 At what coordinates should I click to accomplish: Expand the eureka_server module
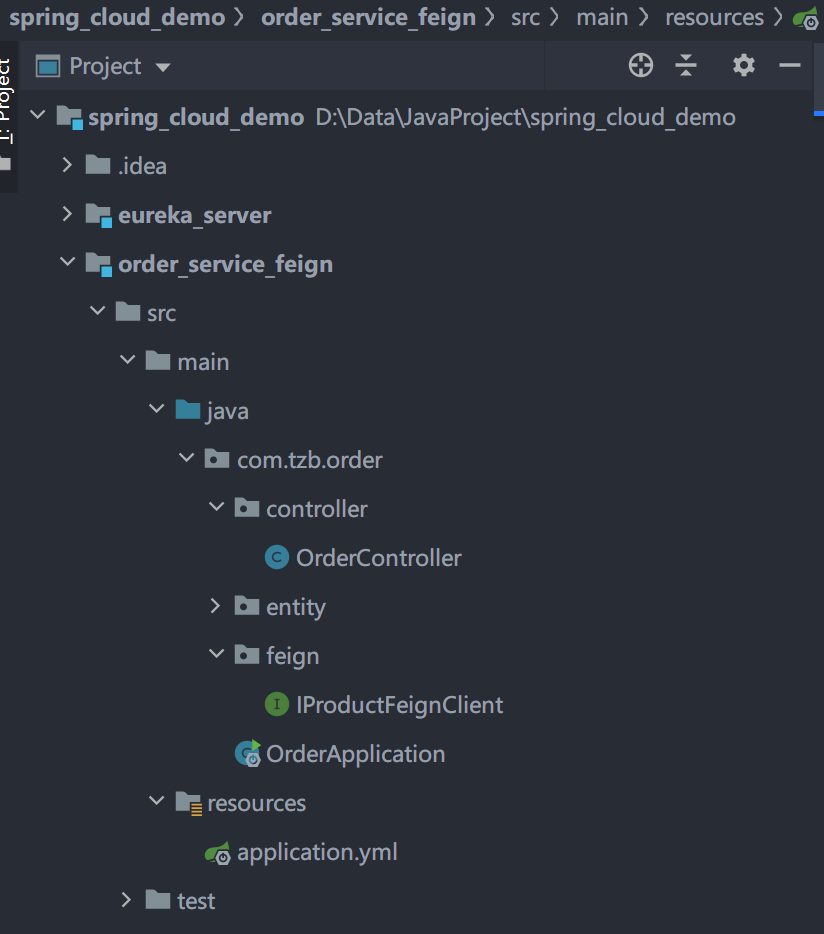[68, 214]
